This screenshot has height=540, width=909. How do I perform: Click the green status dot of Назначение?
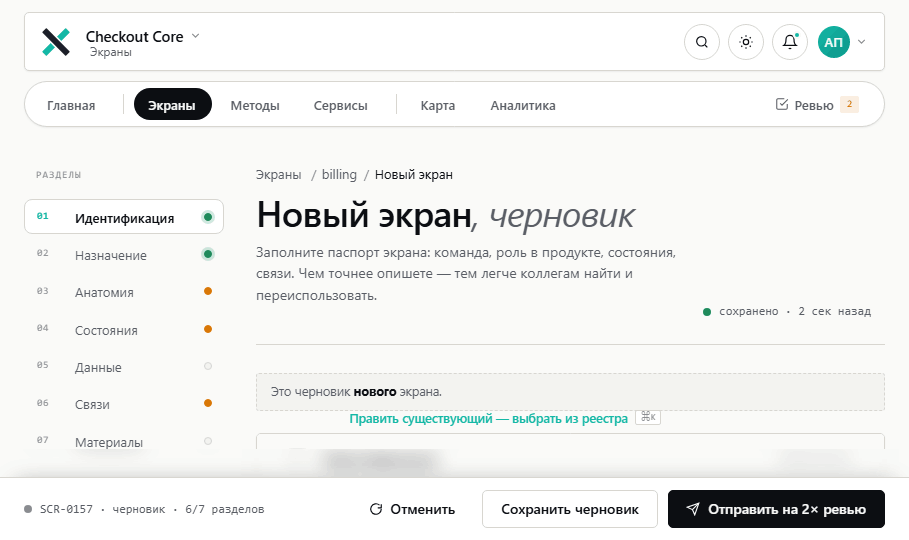tap(208, 254)
